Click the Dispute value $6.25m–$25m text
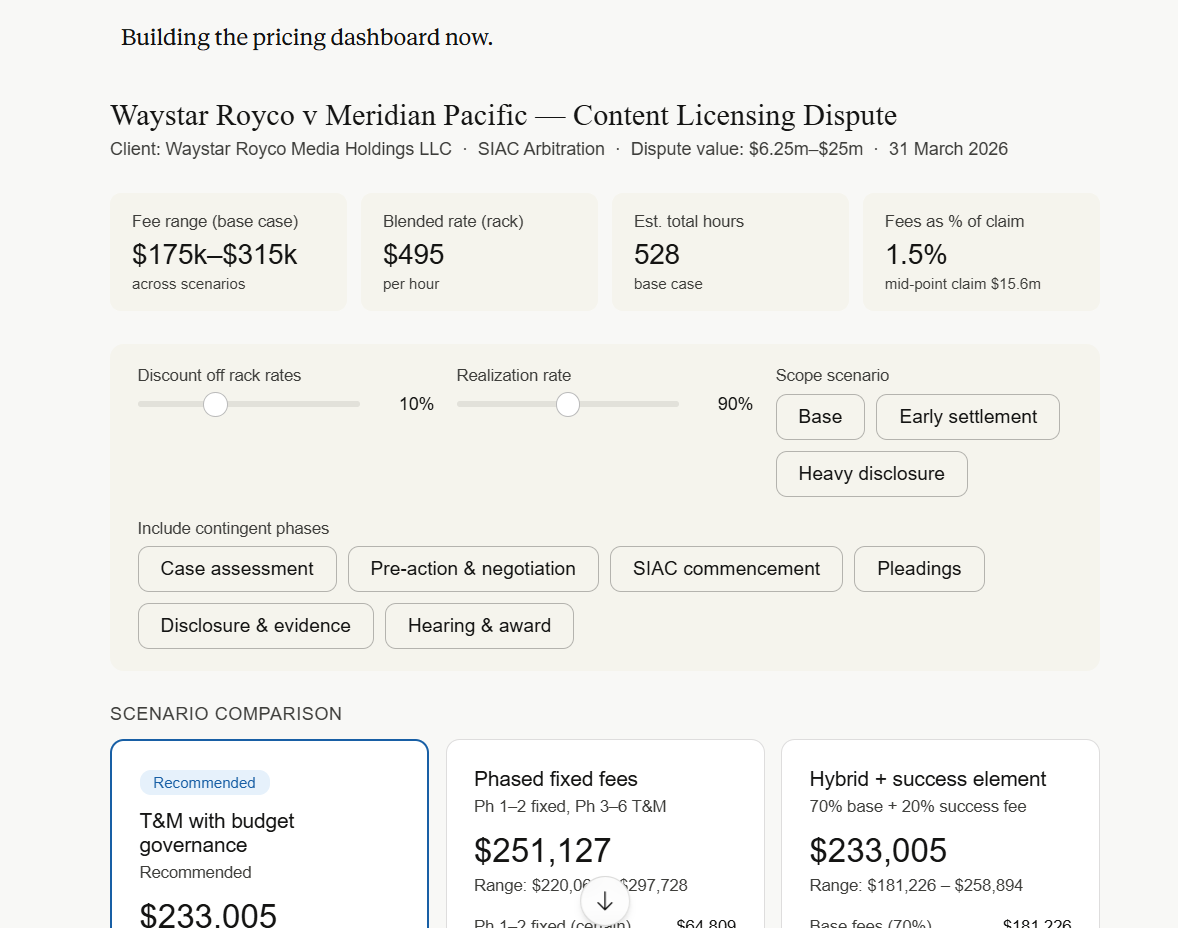1178x928 pixels. 747,149
